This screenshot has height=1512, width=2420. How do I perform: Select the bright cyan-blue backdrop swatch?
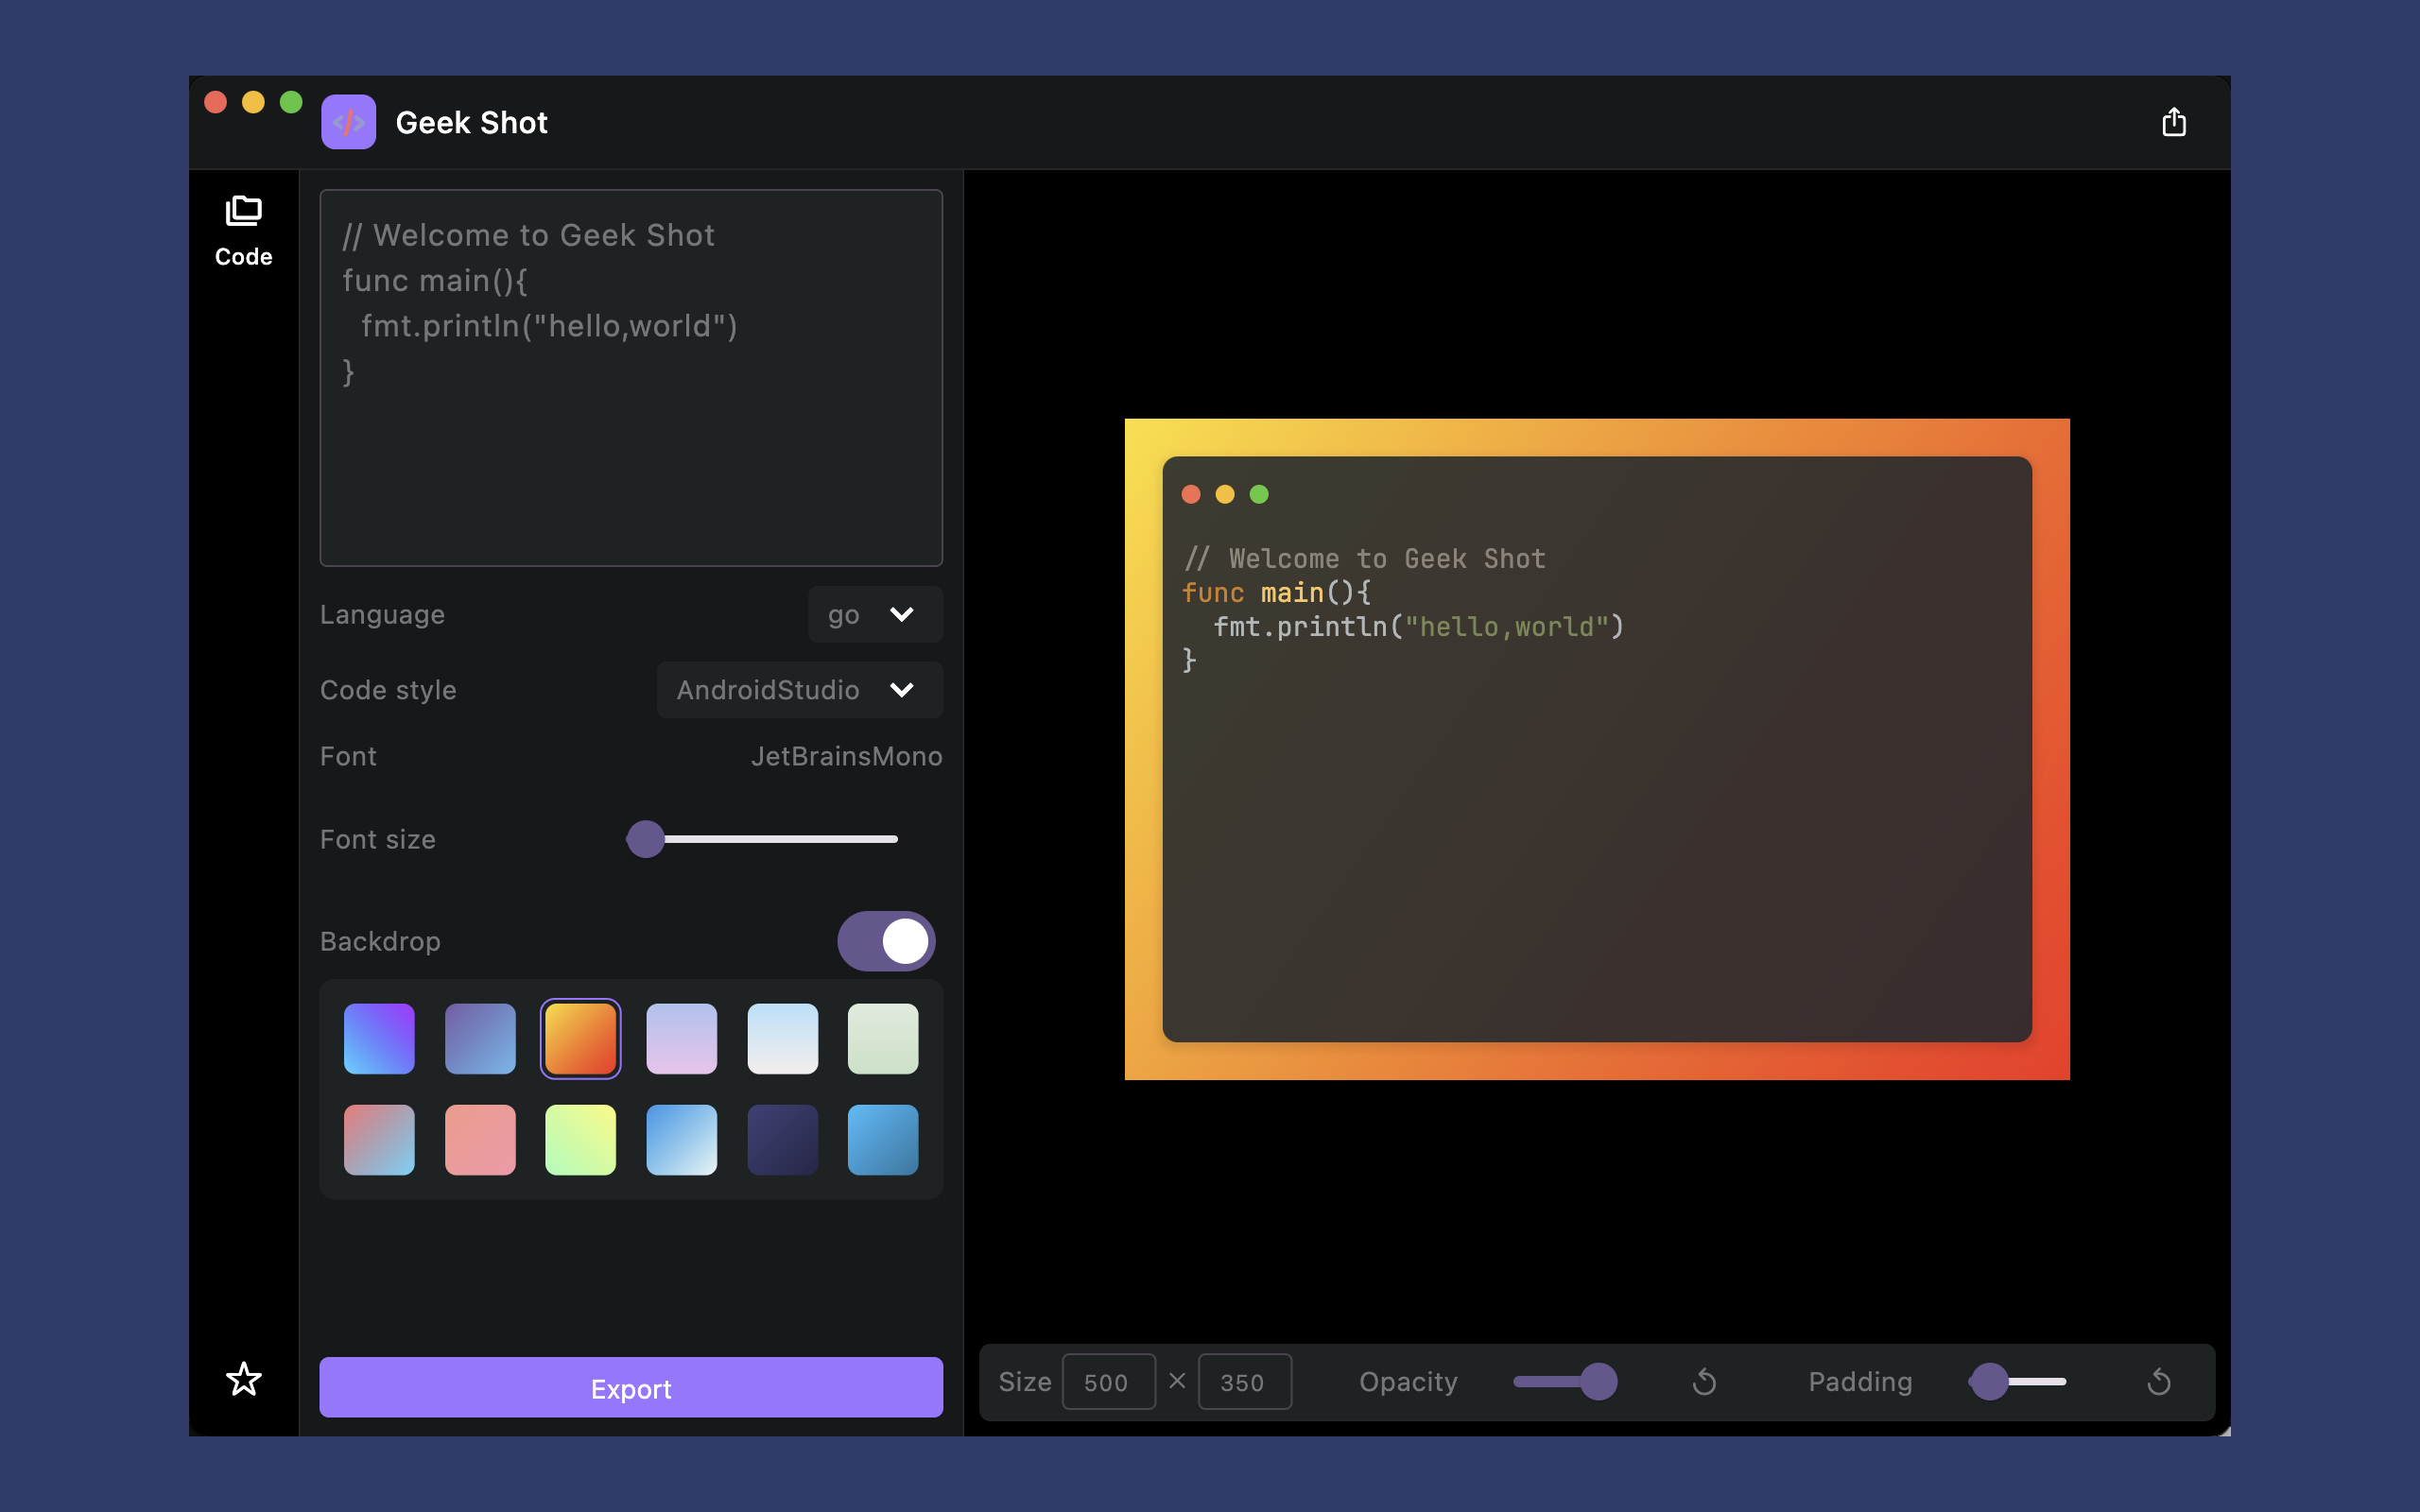coord(883,1140)
